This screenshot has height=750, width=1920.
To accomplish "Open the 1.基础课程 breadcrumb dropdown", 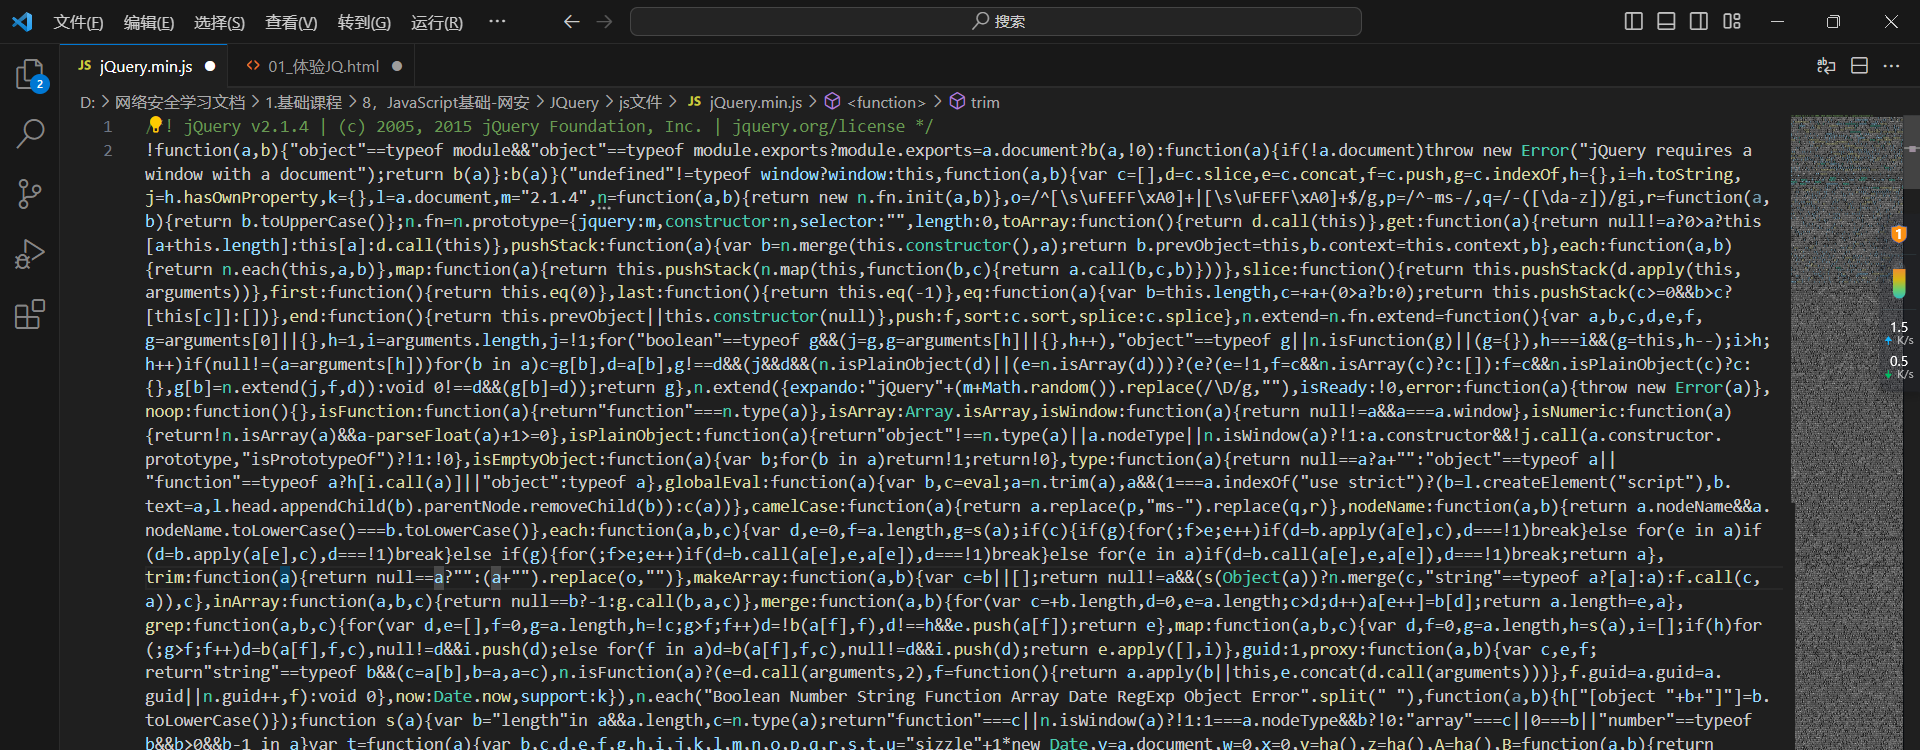I will click(x=303, y=102).
